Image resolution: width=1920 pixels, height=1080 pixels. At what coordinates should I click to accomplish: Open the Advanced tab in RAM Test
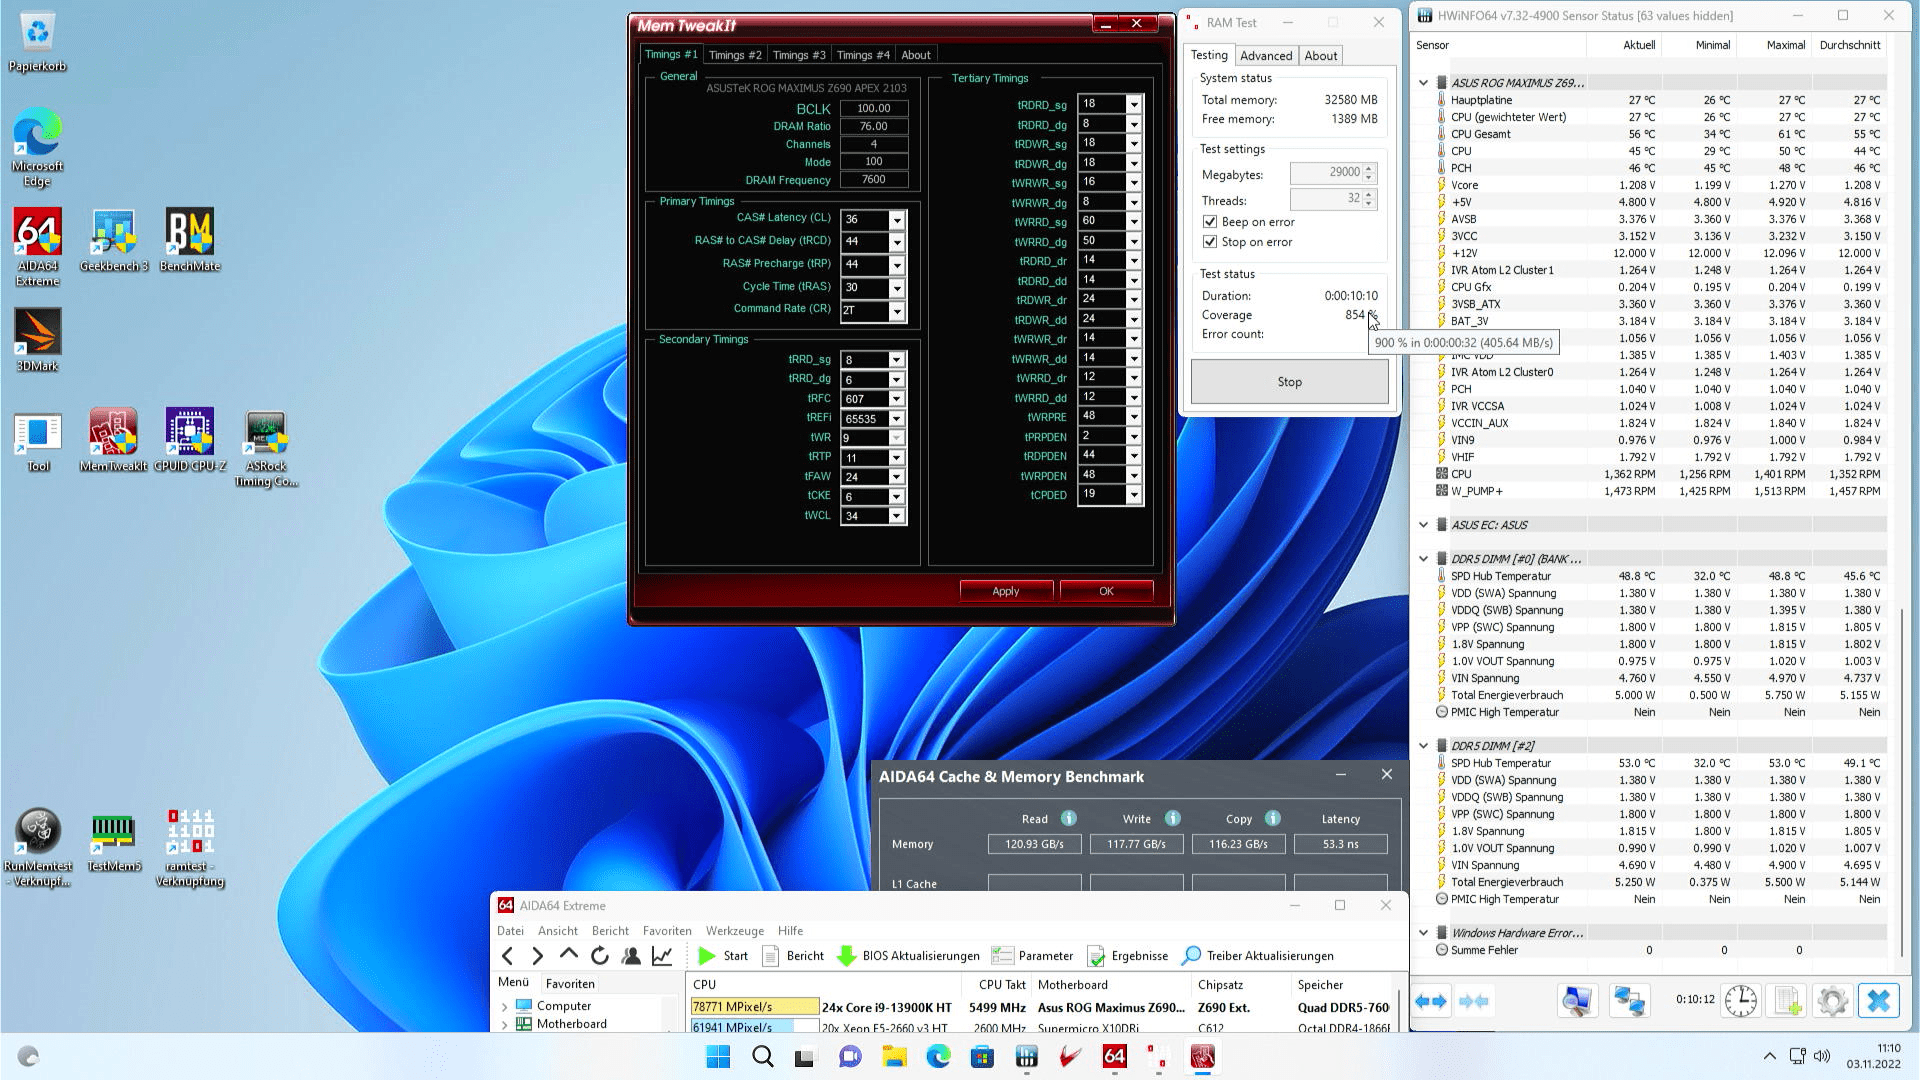(x=1266, y=56)
